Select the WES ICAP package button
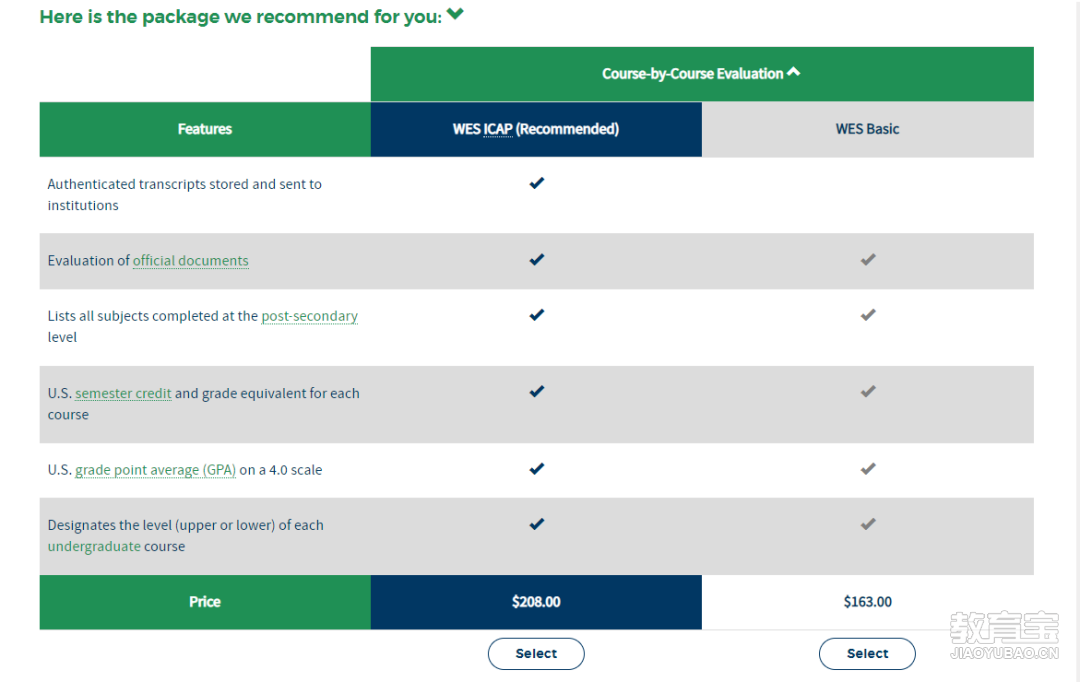Image resolution: width=1080 pixels, height=682 pixels. [x=536, y=653]
